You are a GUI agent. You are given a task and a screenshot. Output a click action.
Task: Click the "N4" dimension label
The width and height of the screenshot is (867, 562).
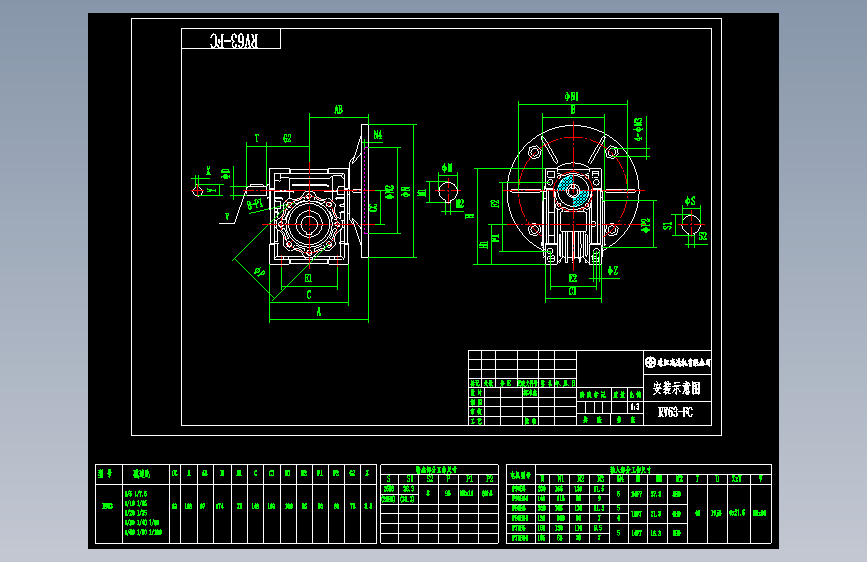click(x=378, y=134)
